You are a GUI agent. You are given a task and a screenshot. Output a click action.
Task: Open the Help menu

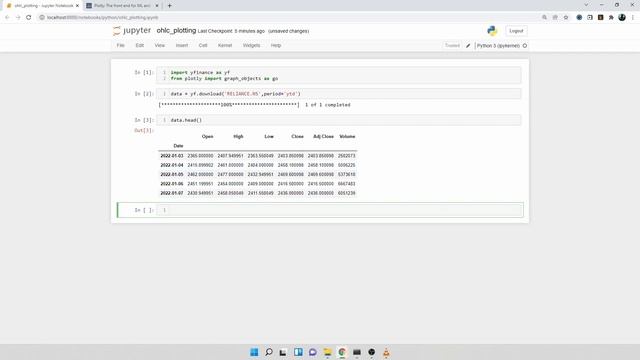276,45
